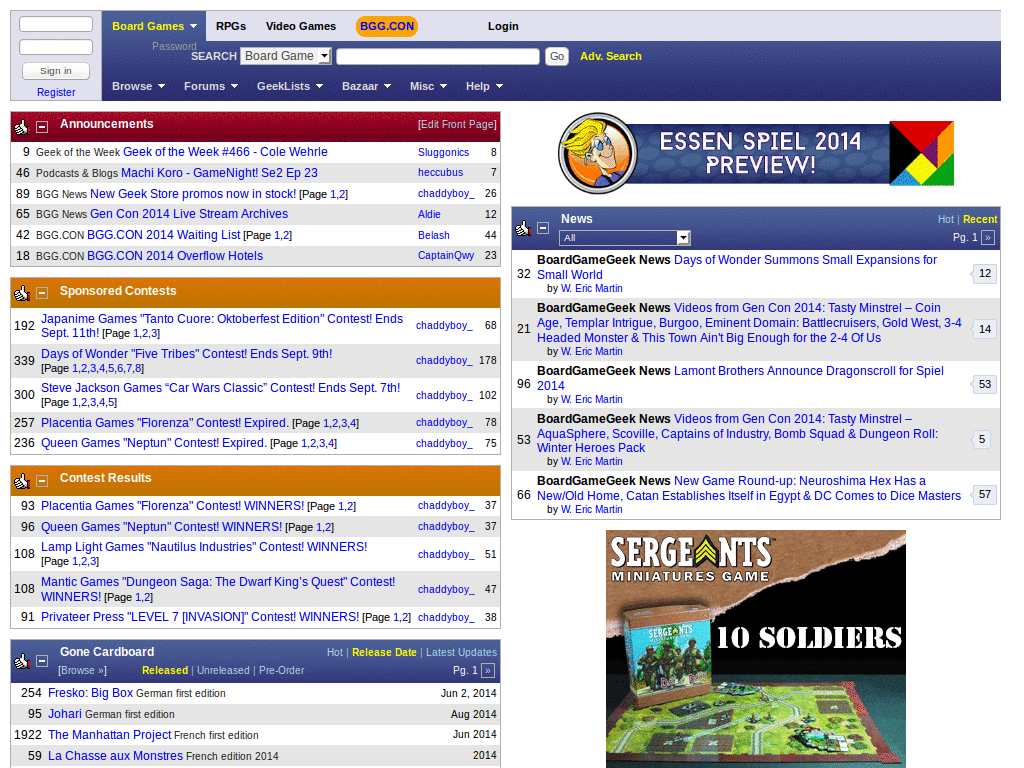The height and width of the screenshot is (768, 1024).
Task: Open the Help menu
Action: 484,86
